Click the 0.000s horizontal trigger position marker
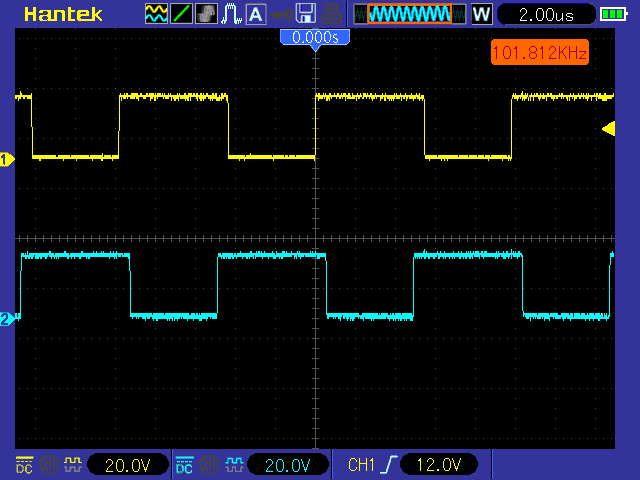640x480 pixels. [314, 37]
